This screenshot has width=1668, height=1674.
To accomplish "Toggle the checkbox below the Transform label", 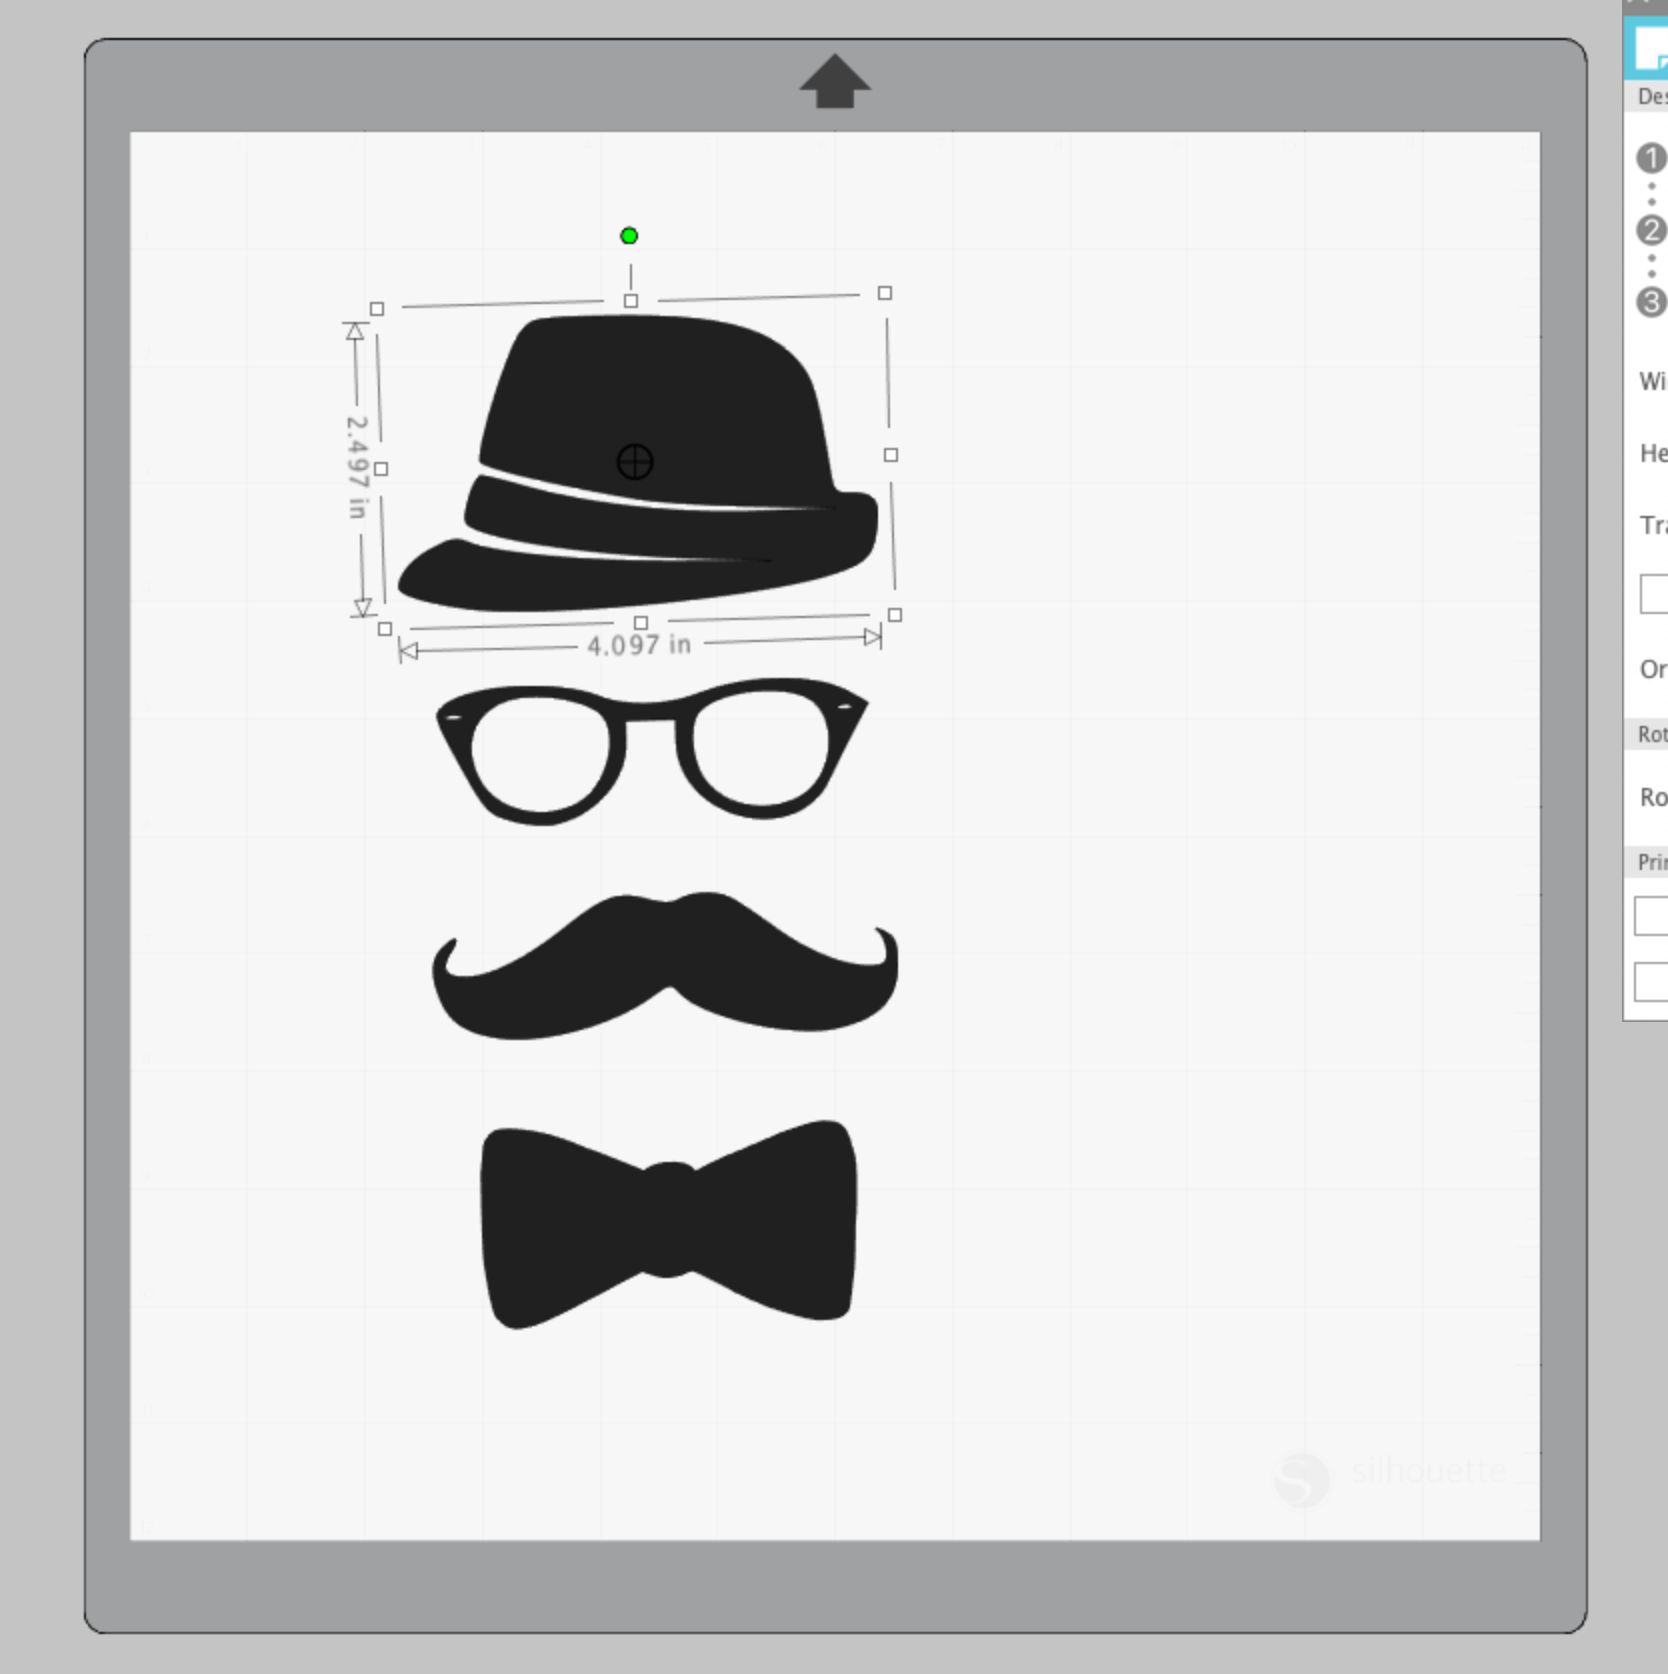I will (1655, 595).
